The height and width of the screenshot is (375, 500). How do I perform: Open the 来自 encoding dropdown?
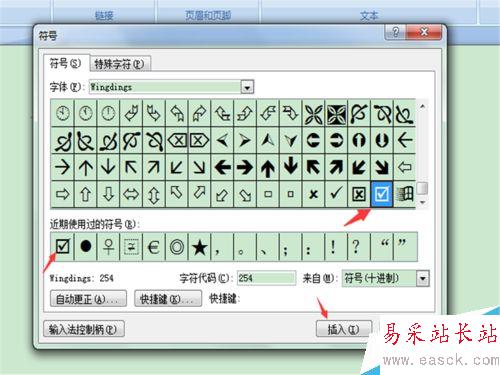[423, 278]
